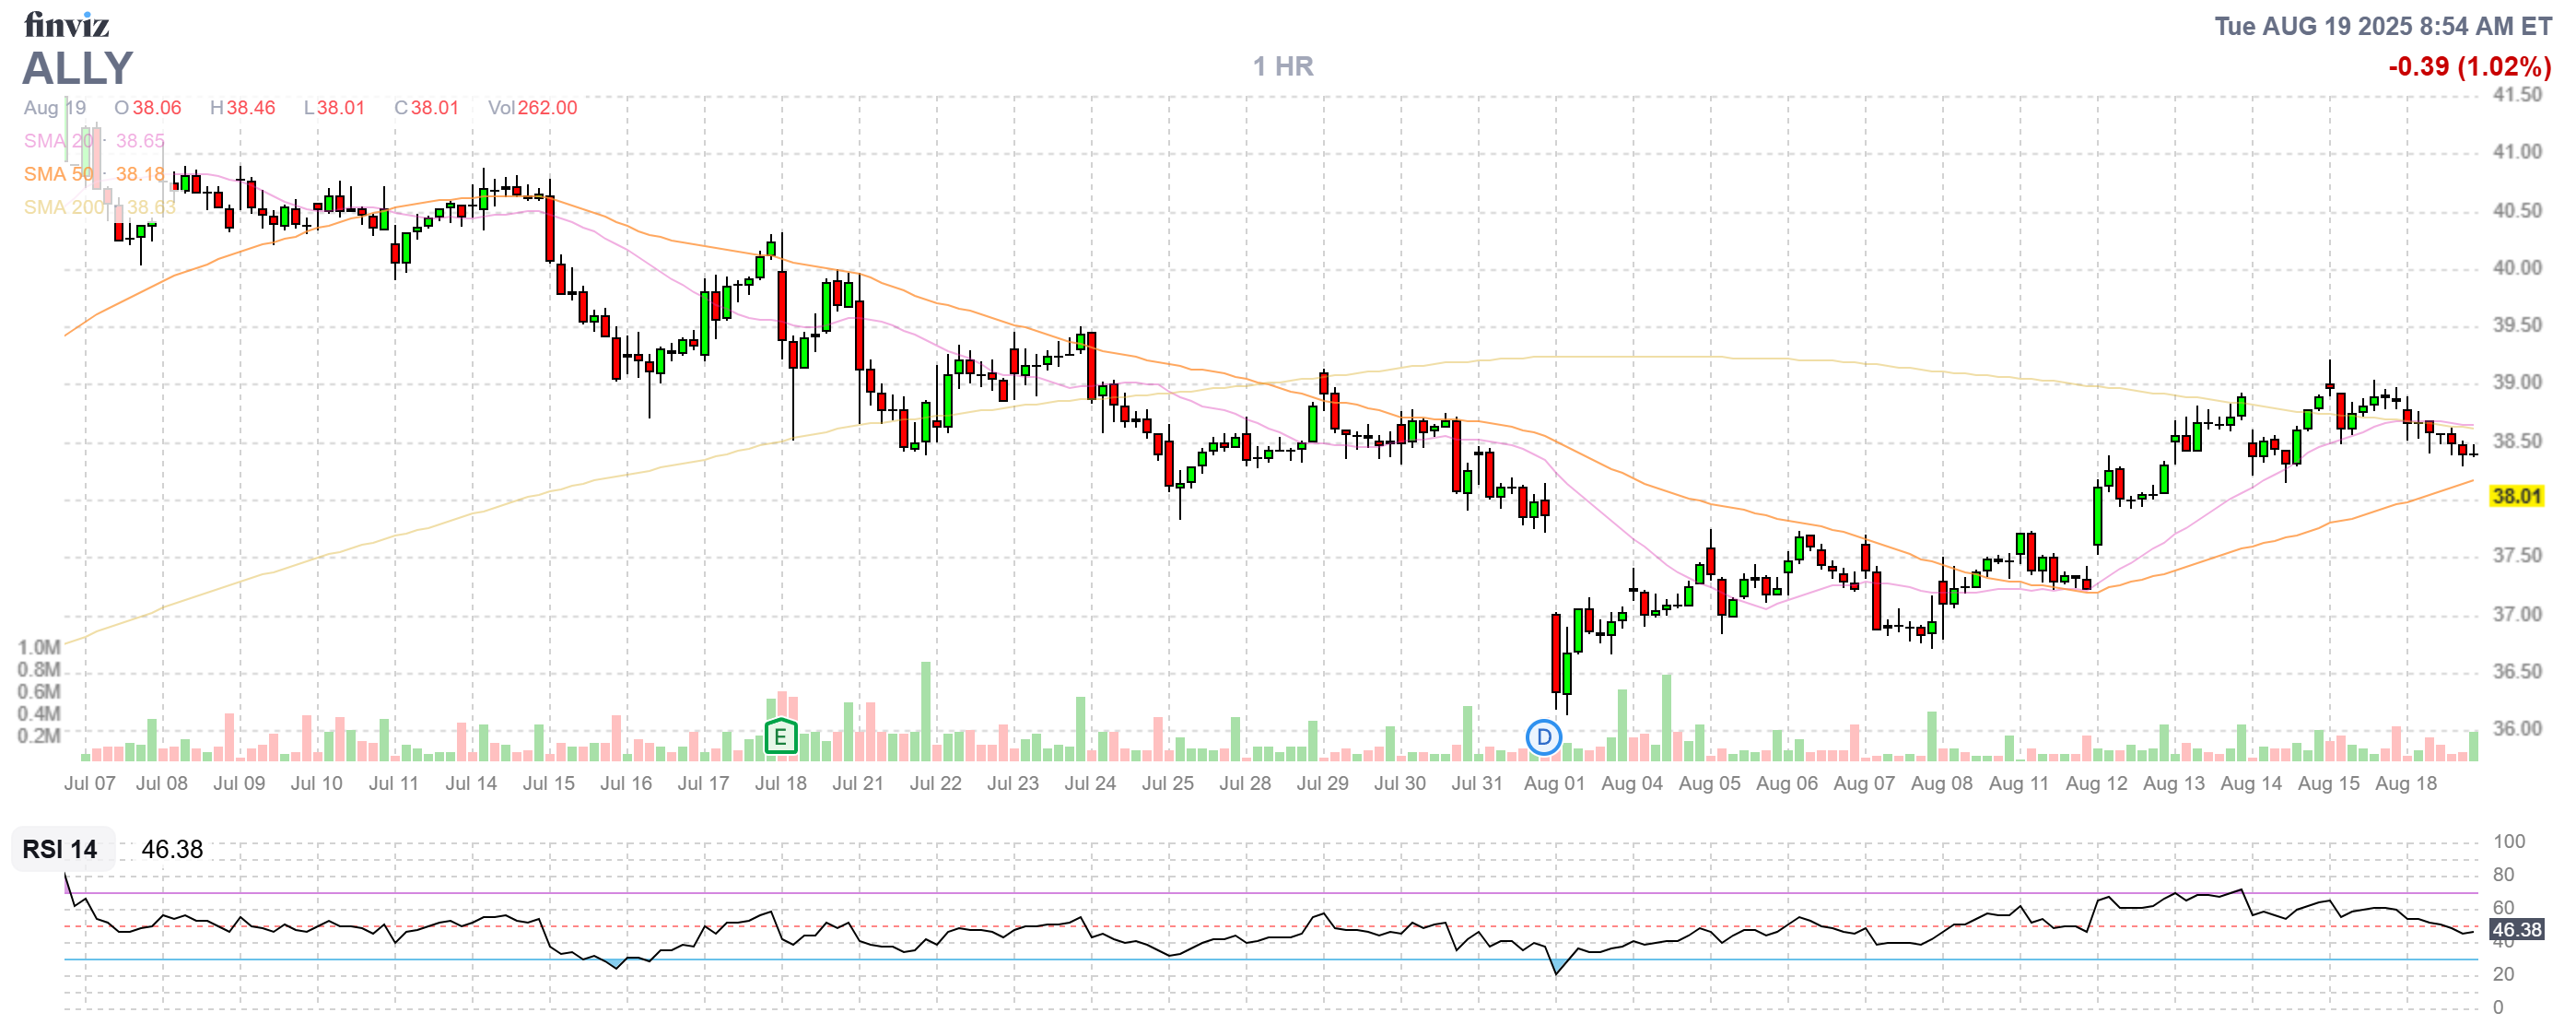The height and width of the screenshot is (1036, 2576).
Task: Click the Aug 18 date axis label
Action: point(2406,783)
